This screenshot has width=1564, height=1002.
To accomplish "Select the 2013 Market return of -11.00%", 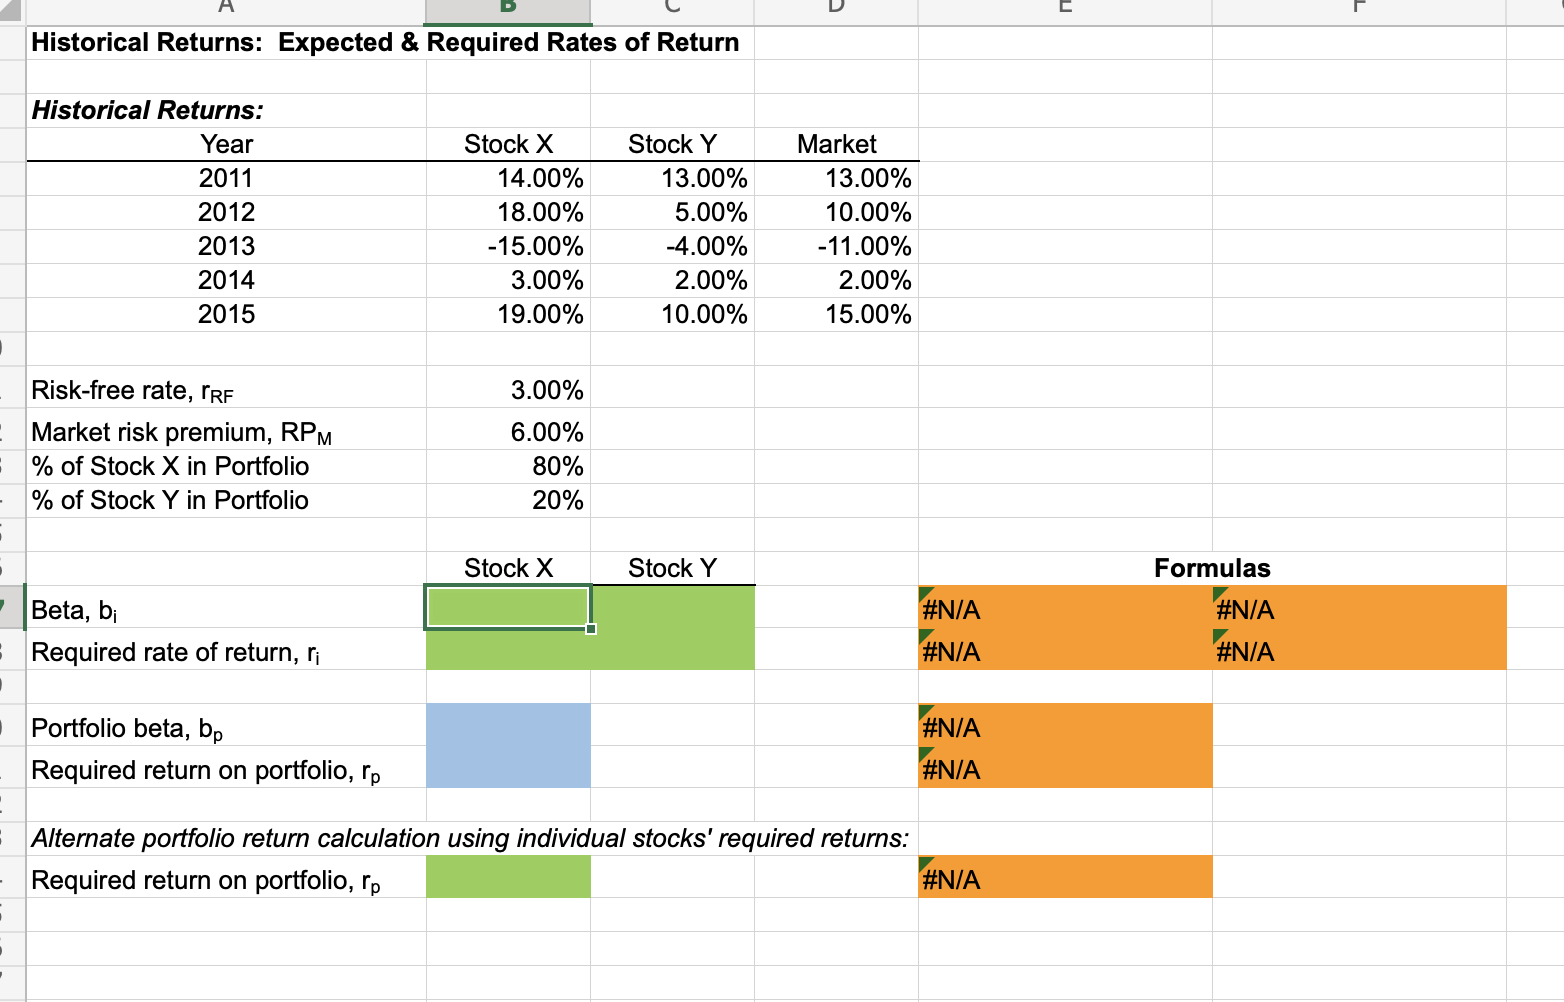I will click(x=836, y=246).
